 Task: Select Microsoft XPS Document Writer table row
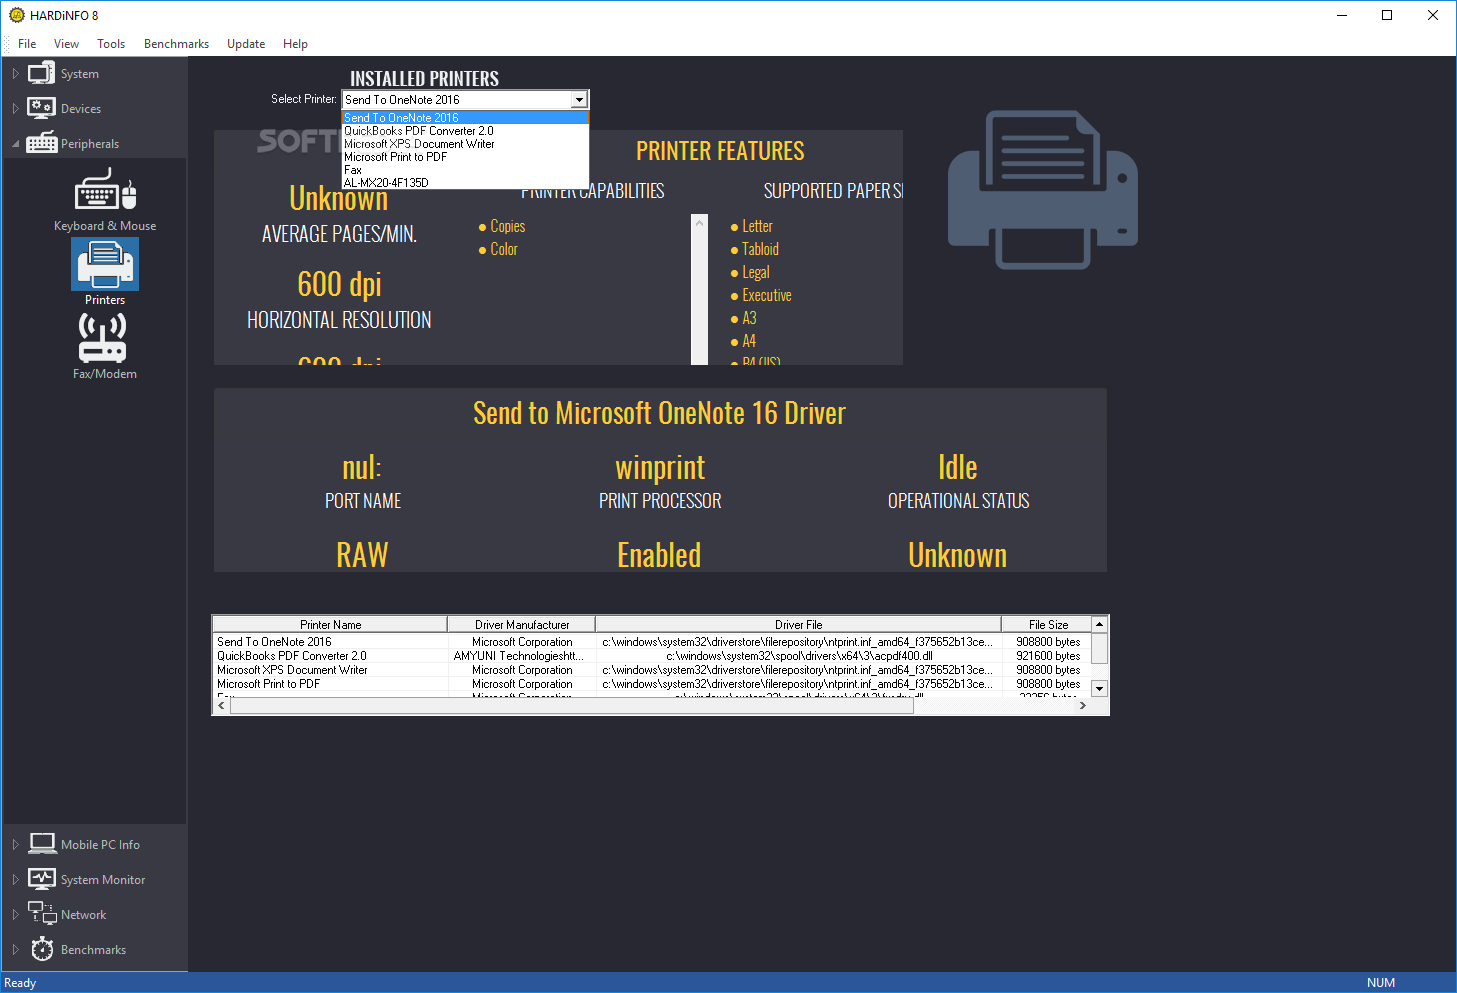click(652, 670)
